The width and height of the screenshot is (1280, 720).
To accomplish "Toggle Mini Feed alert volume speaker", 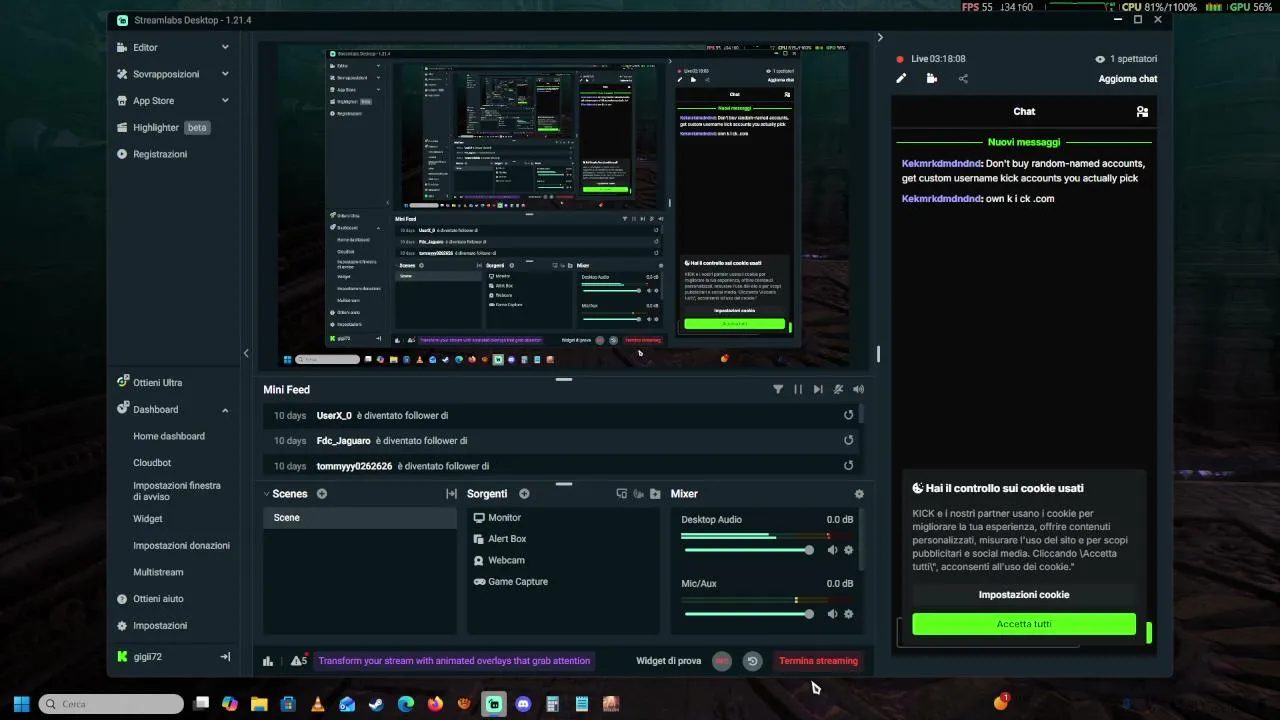I will tap(858, 390).
